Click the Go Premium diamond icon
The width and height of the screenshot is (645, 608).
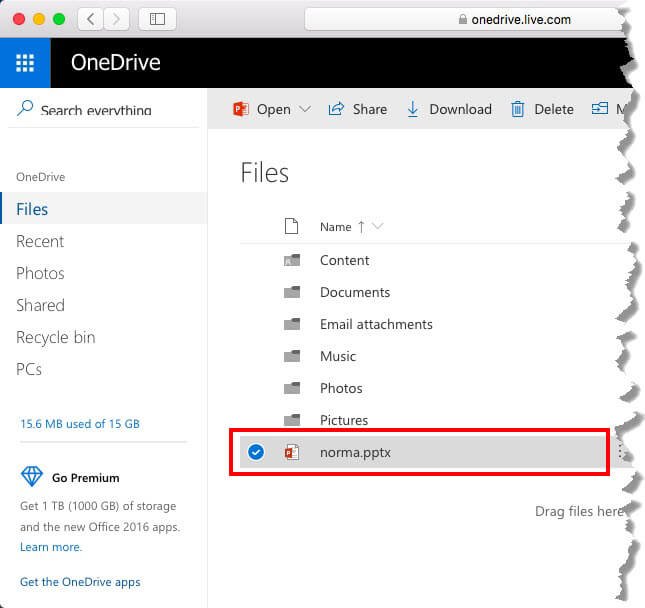coord(32,477)
